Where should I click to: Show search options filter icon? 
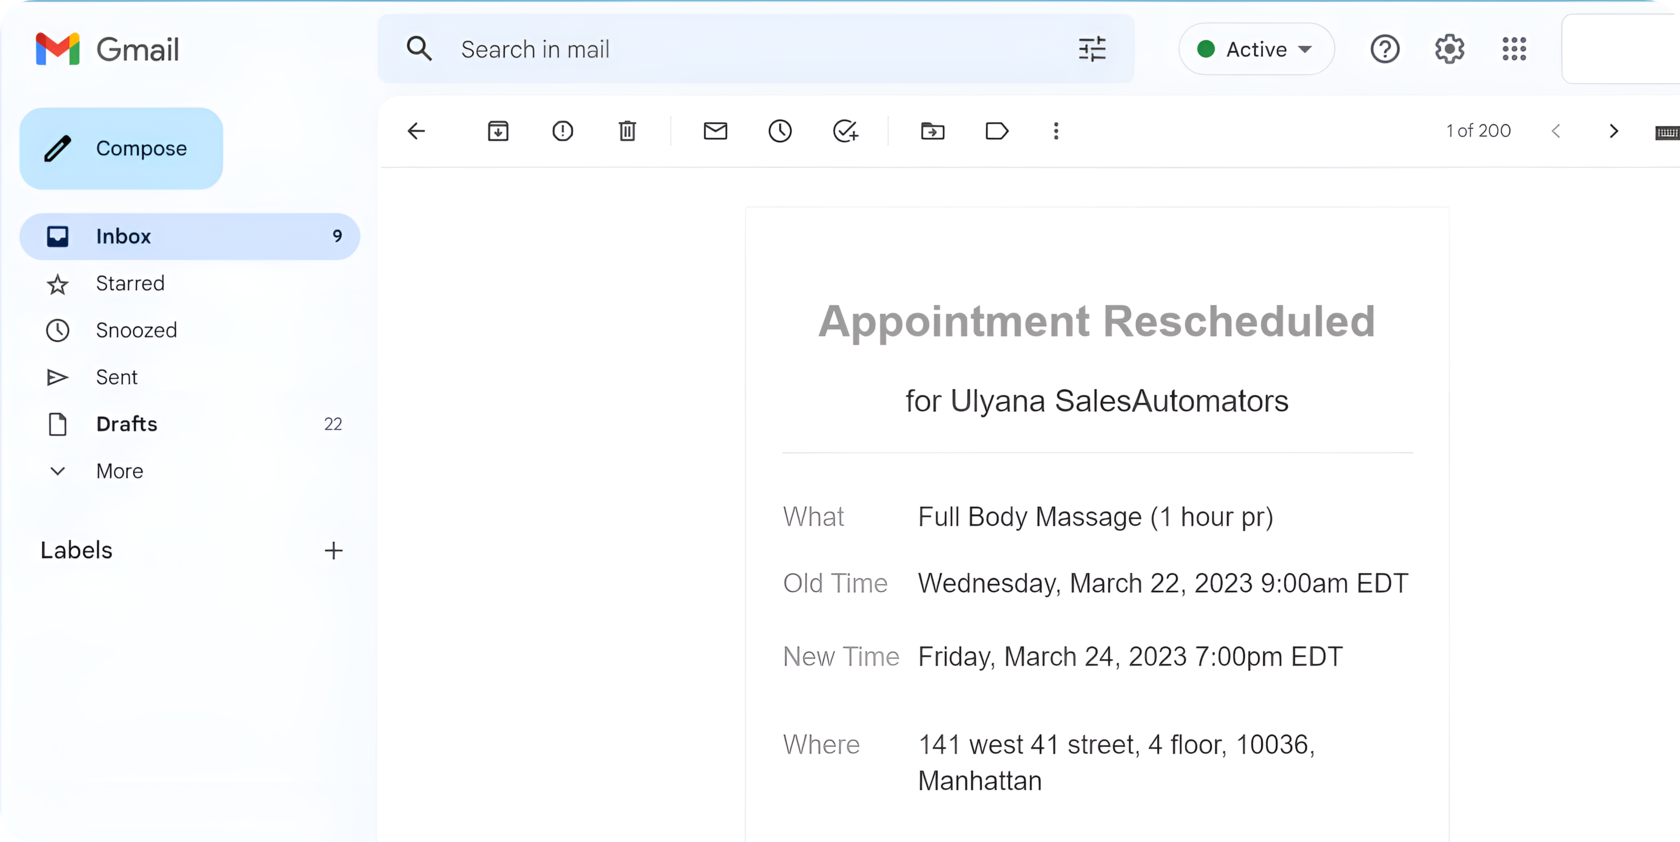1092,49
